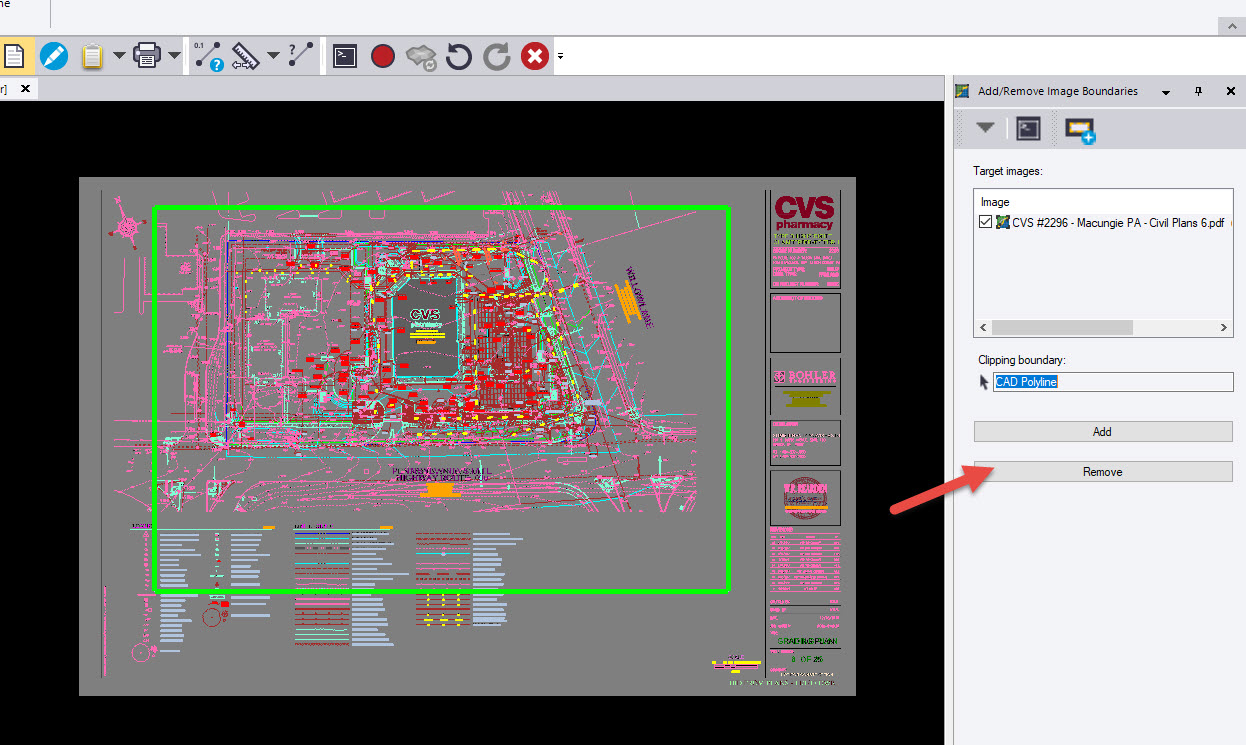Click the Add/Remove Image Boundaries panel title icon

(x=963, y=91)
